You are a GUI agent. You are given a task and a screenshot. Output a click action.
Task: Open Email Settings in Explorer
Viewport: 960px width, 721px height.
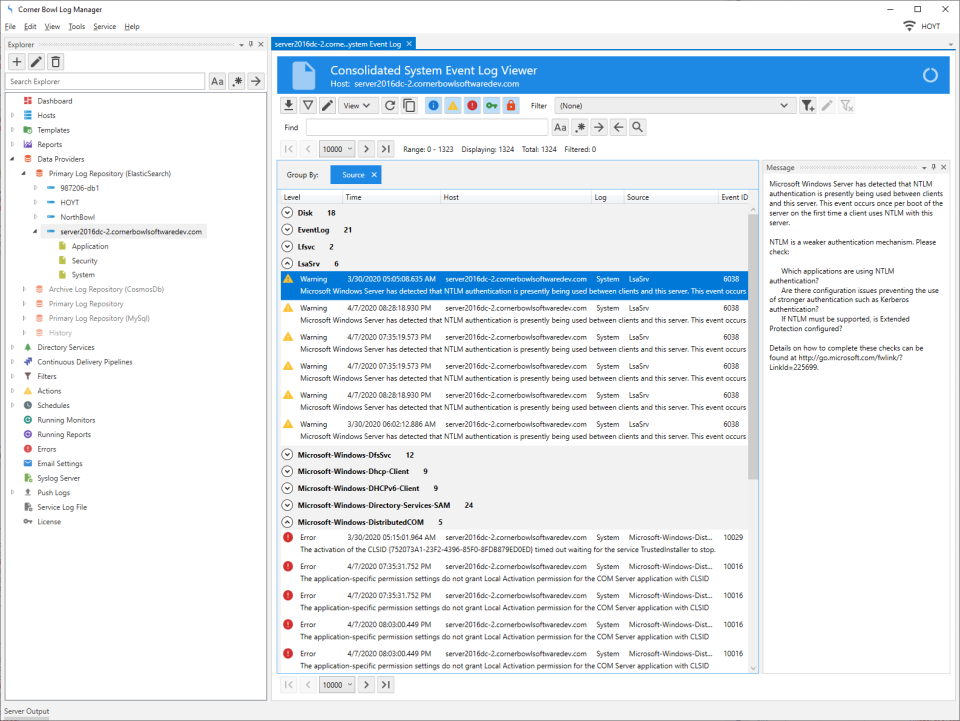click(60, 463)
